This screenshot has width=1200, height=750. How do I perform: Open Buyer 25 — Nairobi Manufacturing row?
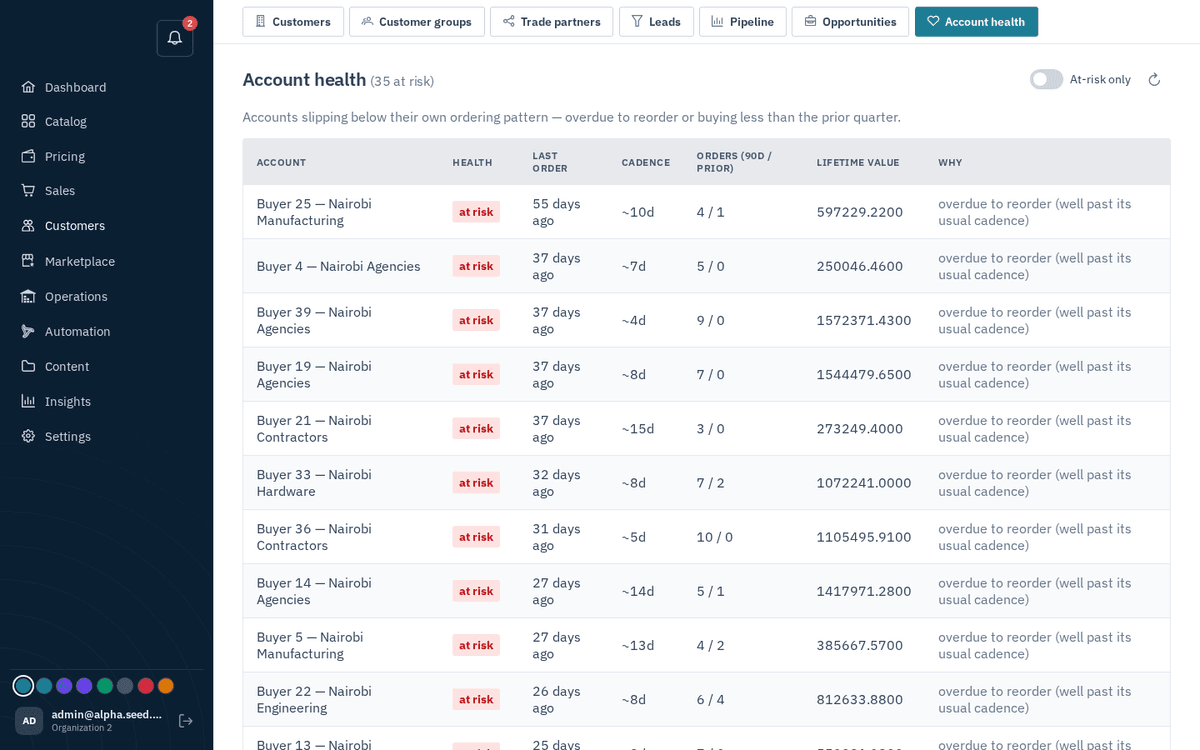[706, 212]
